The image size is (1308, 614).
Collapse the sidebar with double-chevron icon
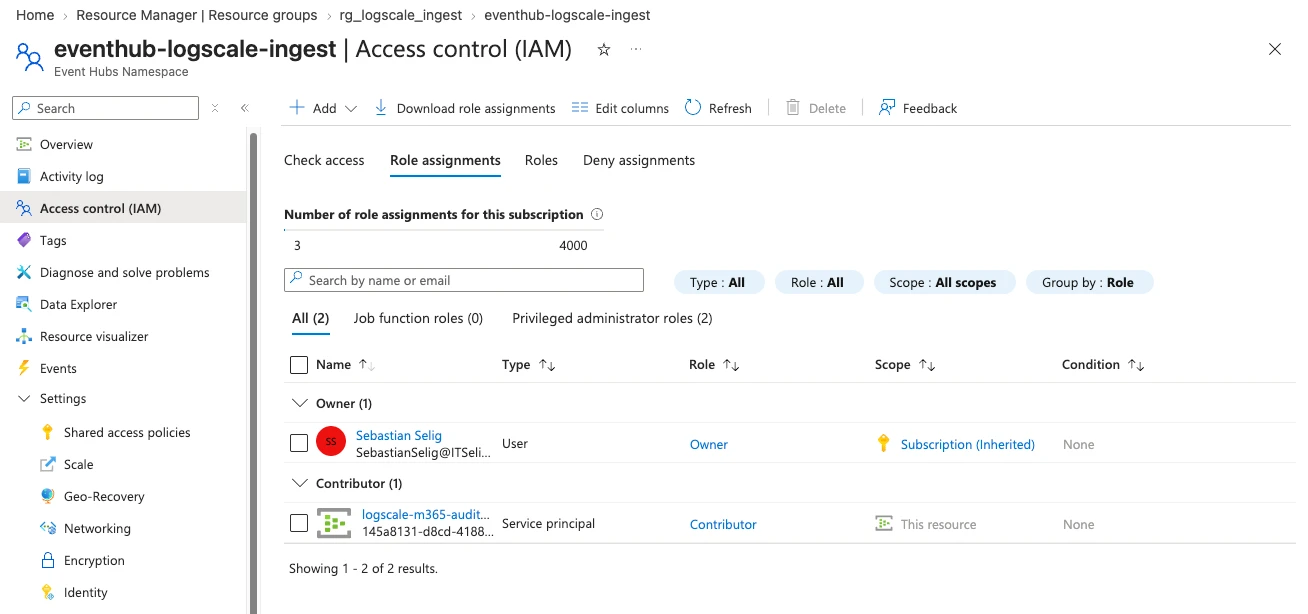pos(245,108)
